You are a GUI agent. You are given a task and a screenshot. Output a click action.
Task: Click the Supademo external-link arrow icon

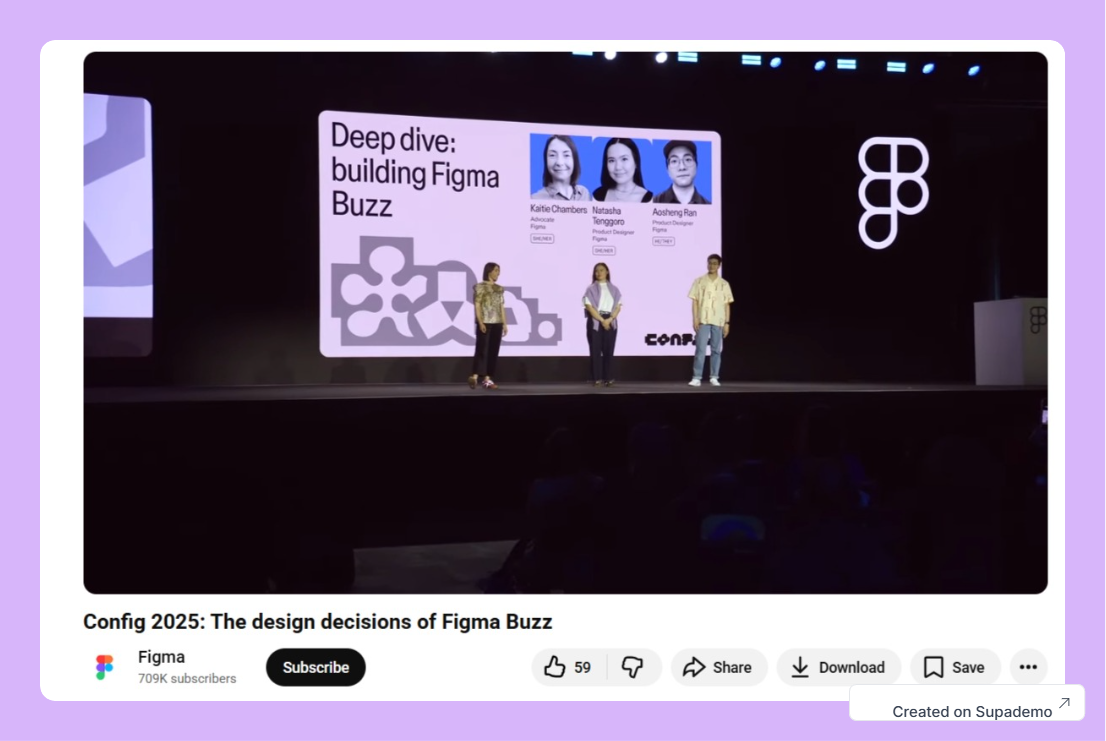pos(1062,701)
